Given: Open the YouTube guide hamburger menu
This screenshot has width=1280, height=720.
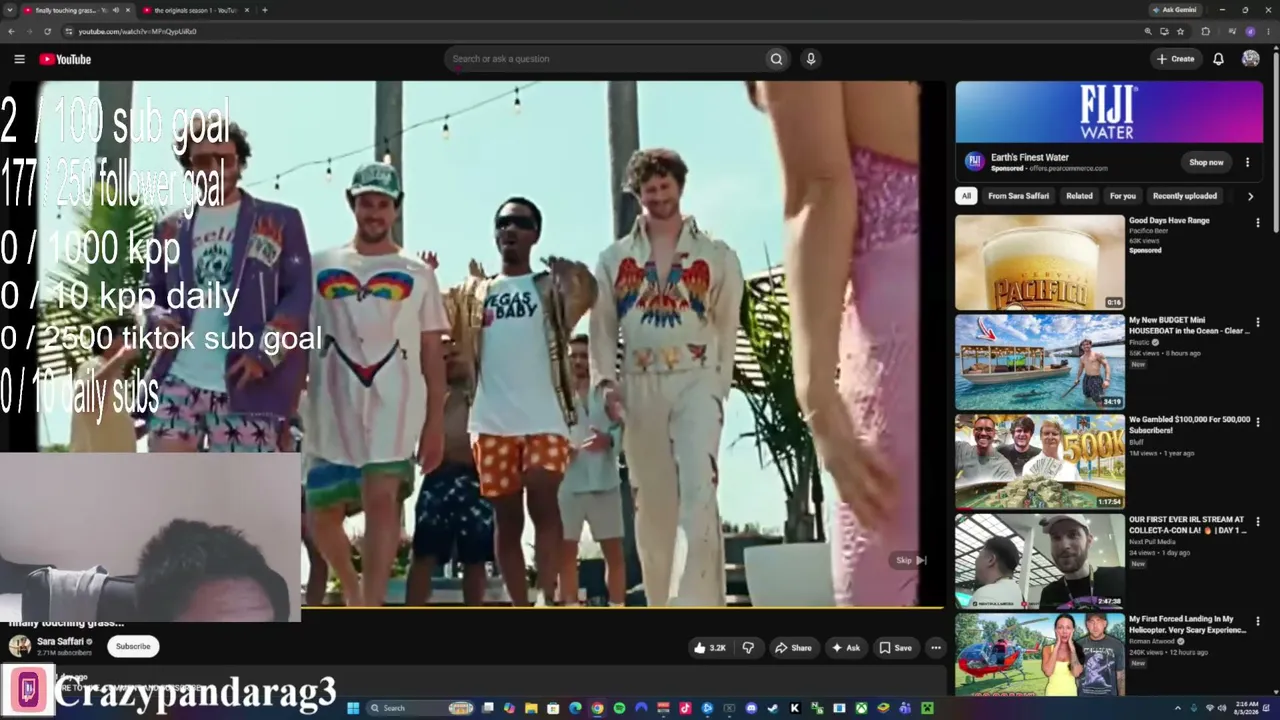Looking at the screenshot, I should [19, 59].
